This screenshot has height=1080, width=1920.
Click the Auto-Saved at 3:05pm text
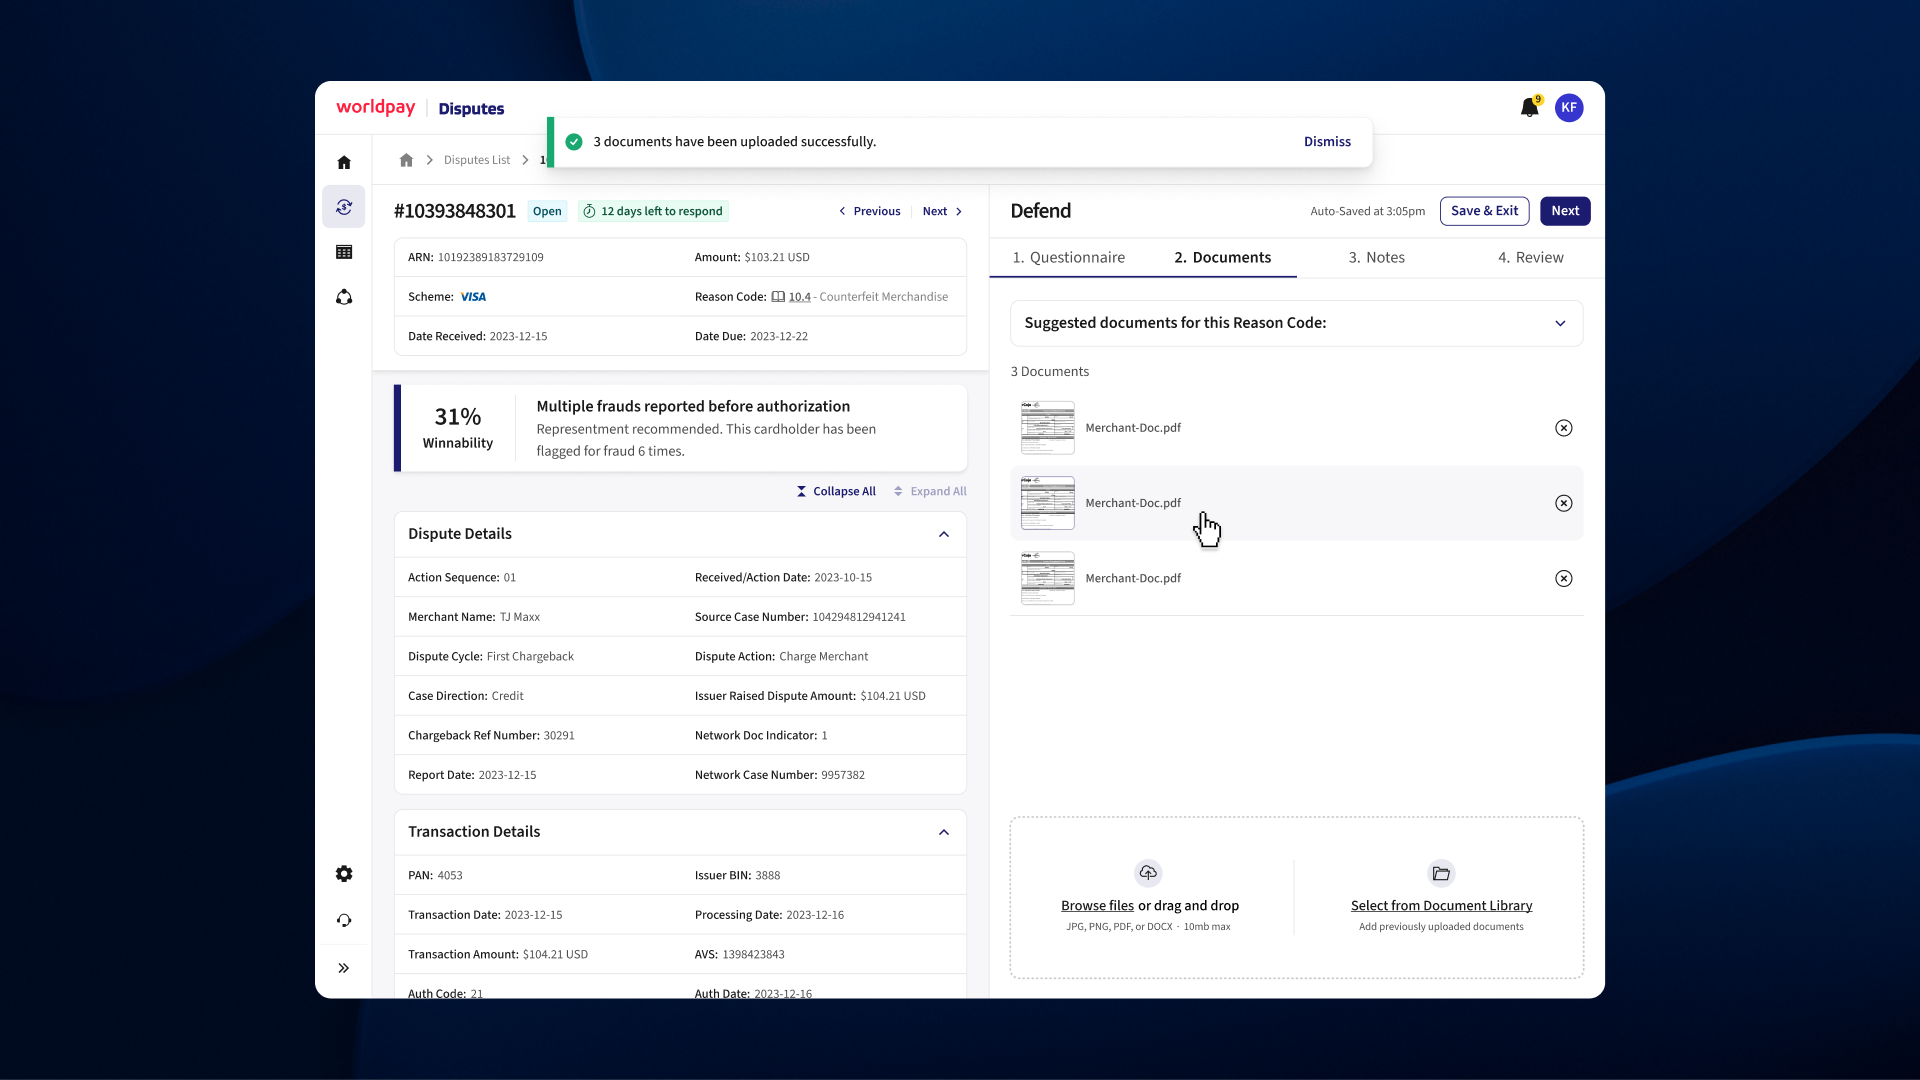(x=1367, y=211)
